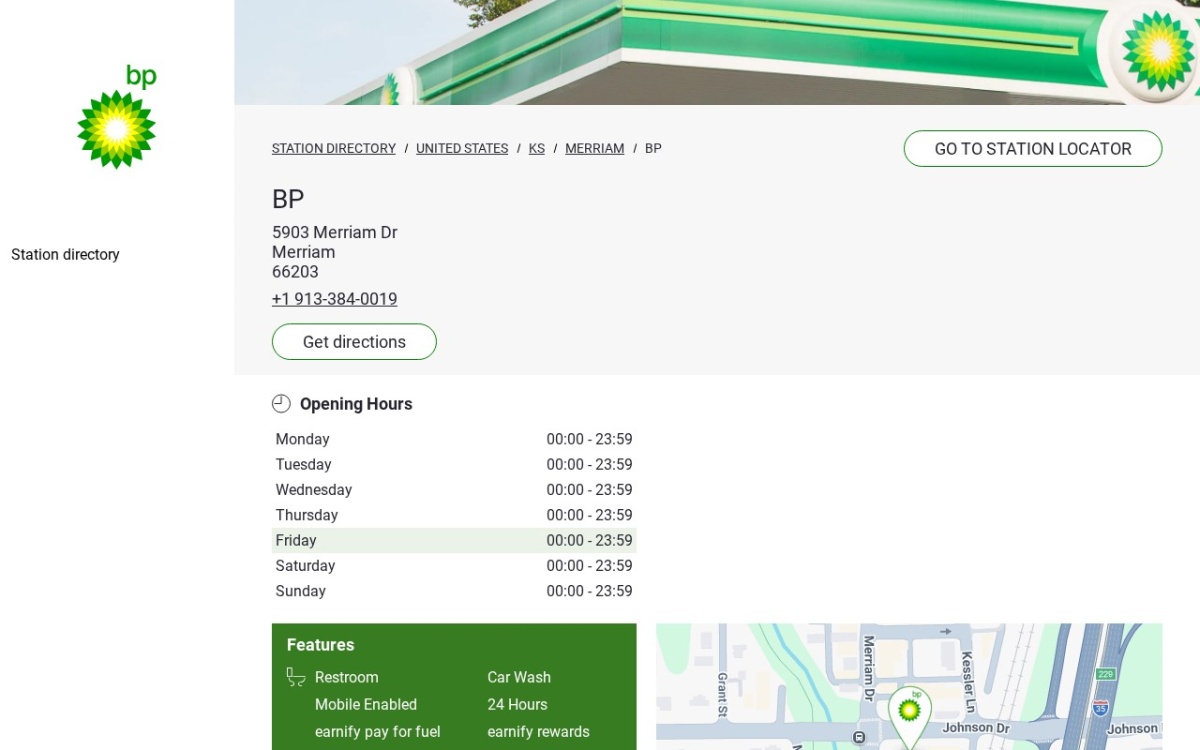The image size is (1200, 750).
Task: Click the Restroom feature text
Action: click(346, 677)
